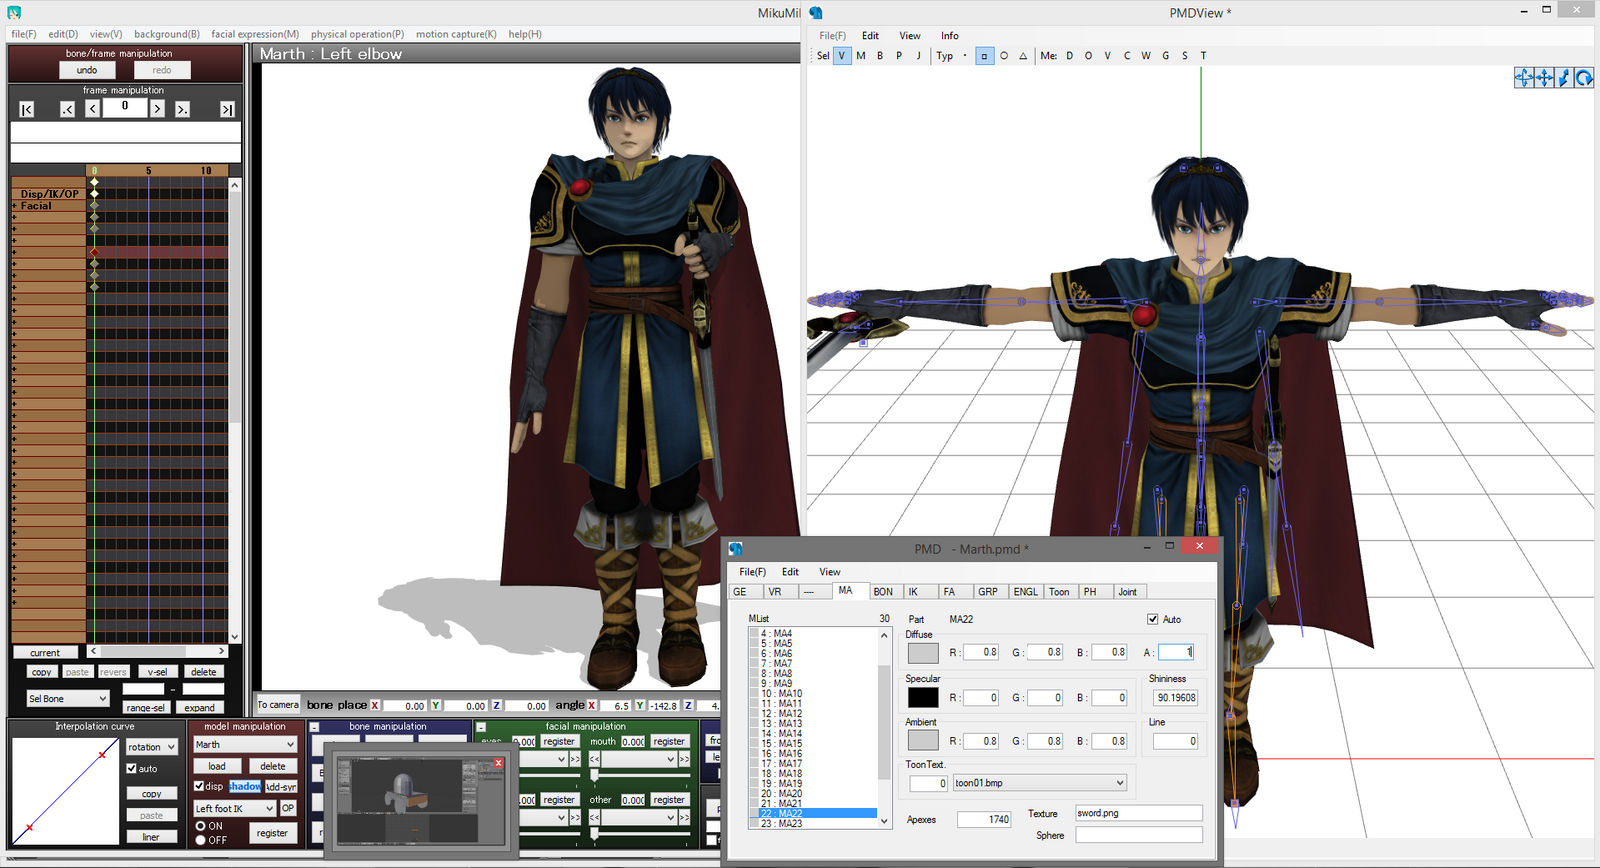The height and width of the screenshot is (868, 1600).
Task: Click the range-sel button
Action: 146,707
